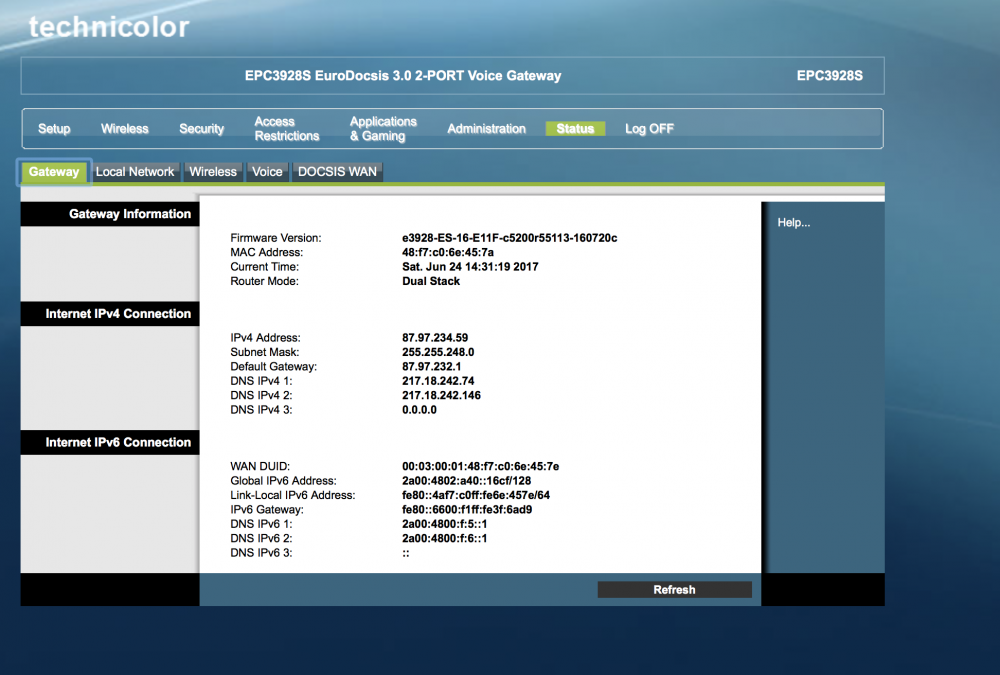Click the IPv6 Gateway: label

(x=267, y=509)
